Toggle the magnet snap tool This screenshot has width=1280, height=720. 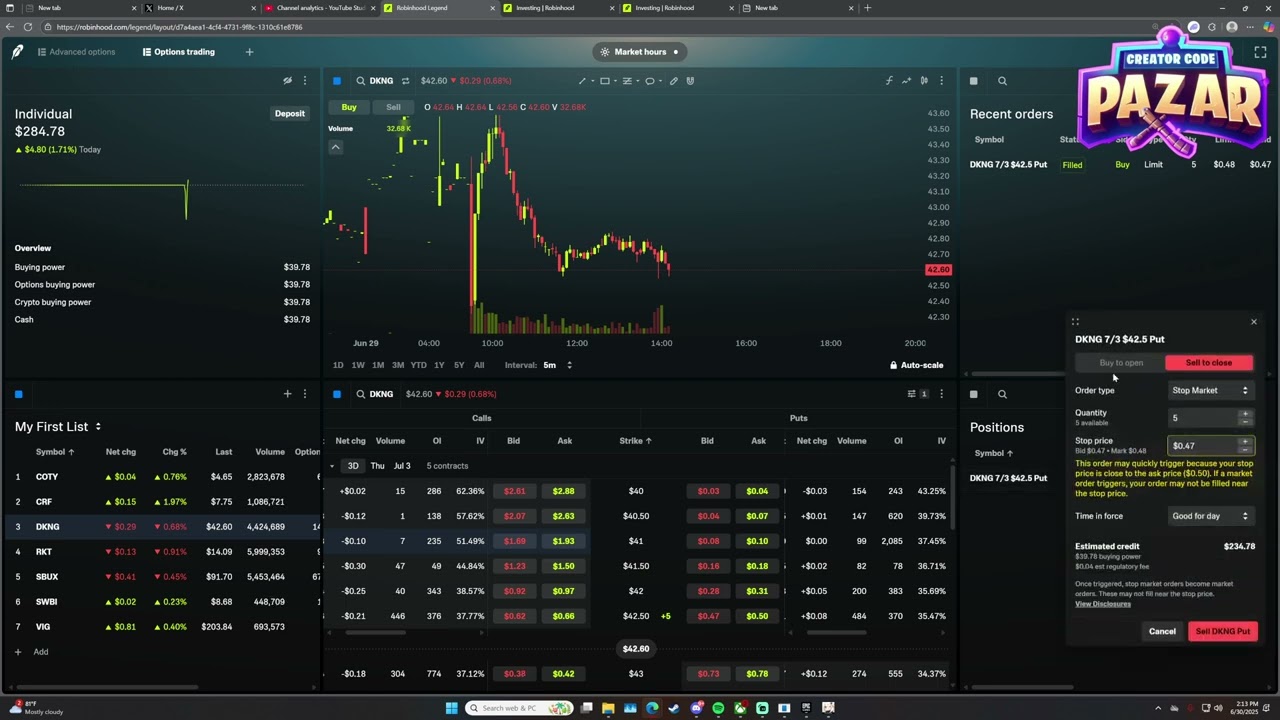pos(690,81)
